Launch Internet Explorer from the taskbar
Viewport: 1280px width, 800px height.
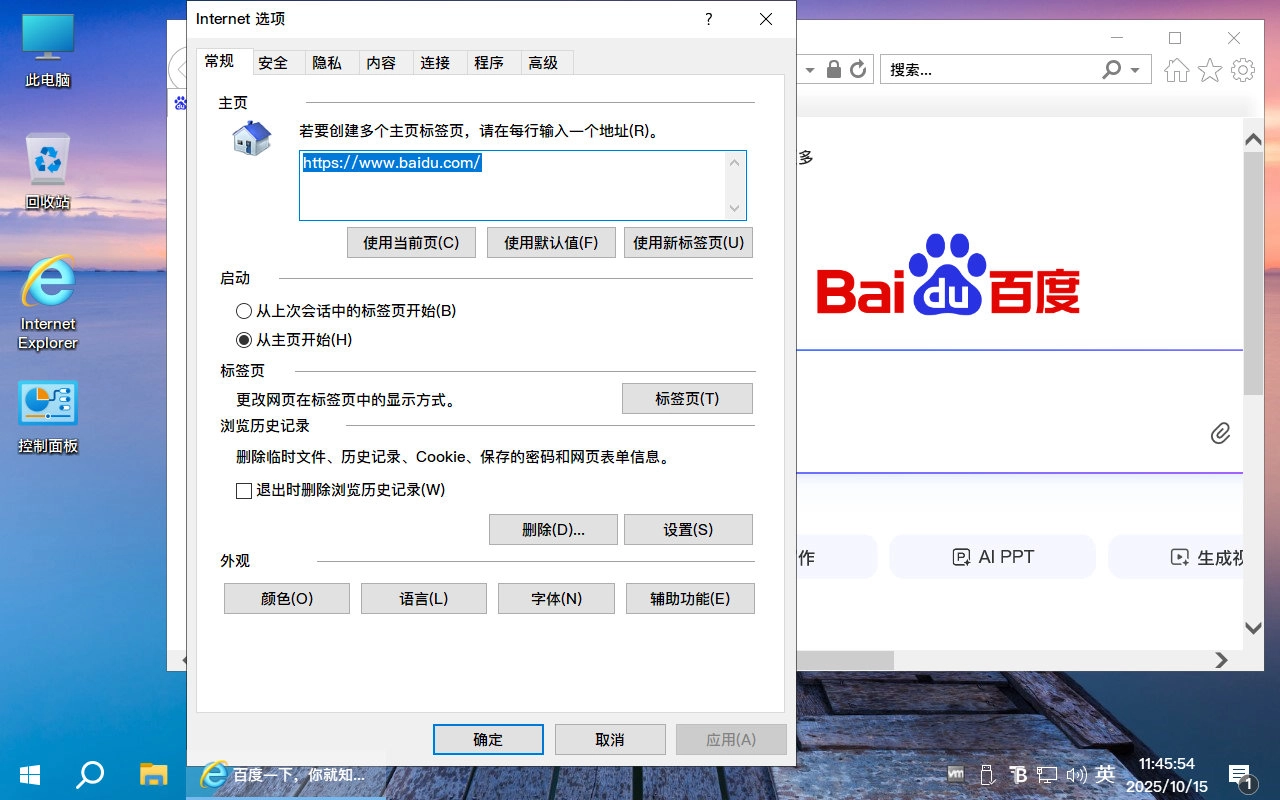pos(215,774)
